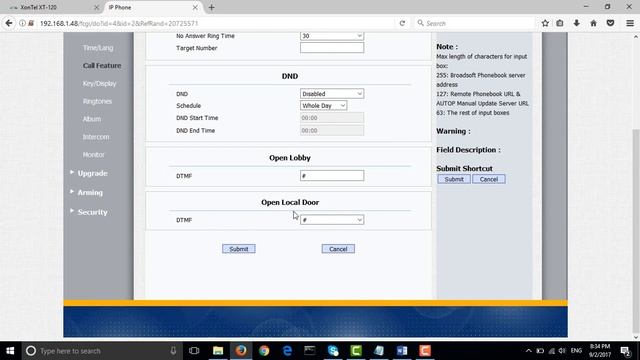Screen dimensions: 640x360
Task: Click the browser address bar URL
Action: (x=119, y=23)
